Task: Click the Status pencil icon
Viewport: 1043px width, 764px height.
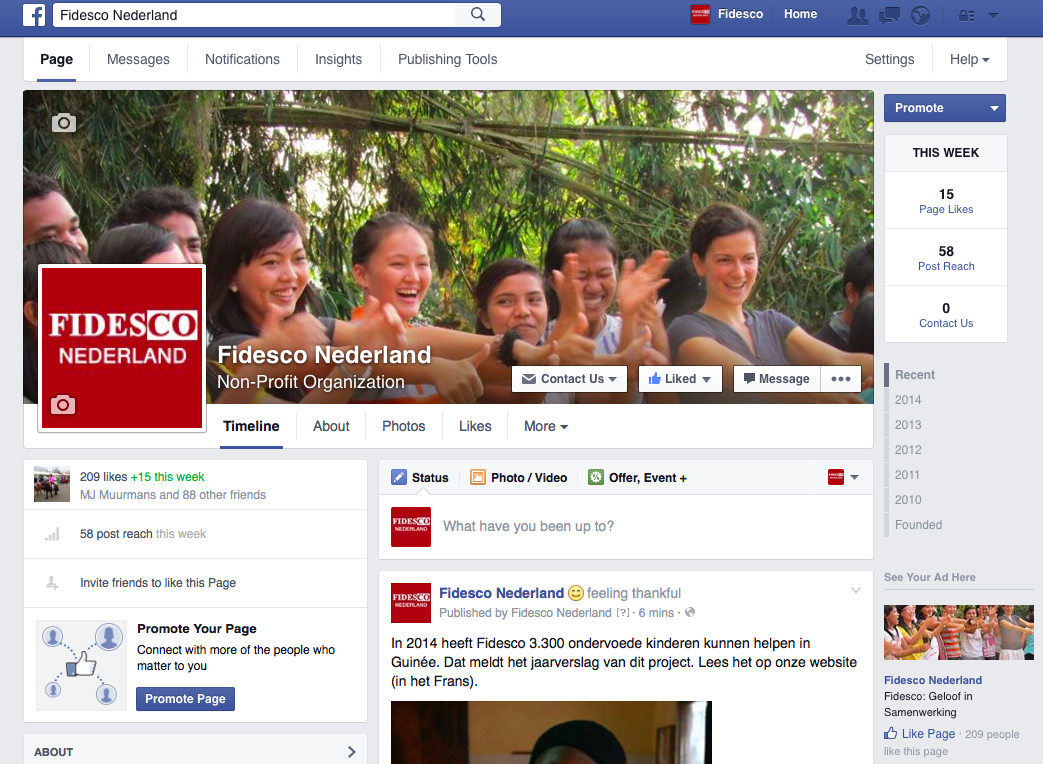Action: [398, 477]
